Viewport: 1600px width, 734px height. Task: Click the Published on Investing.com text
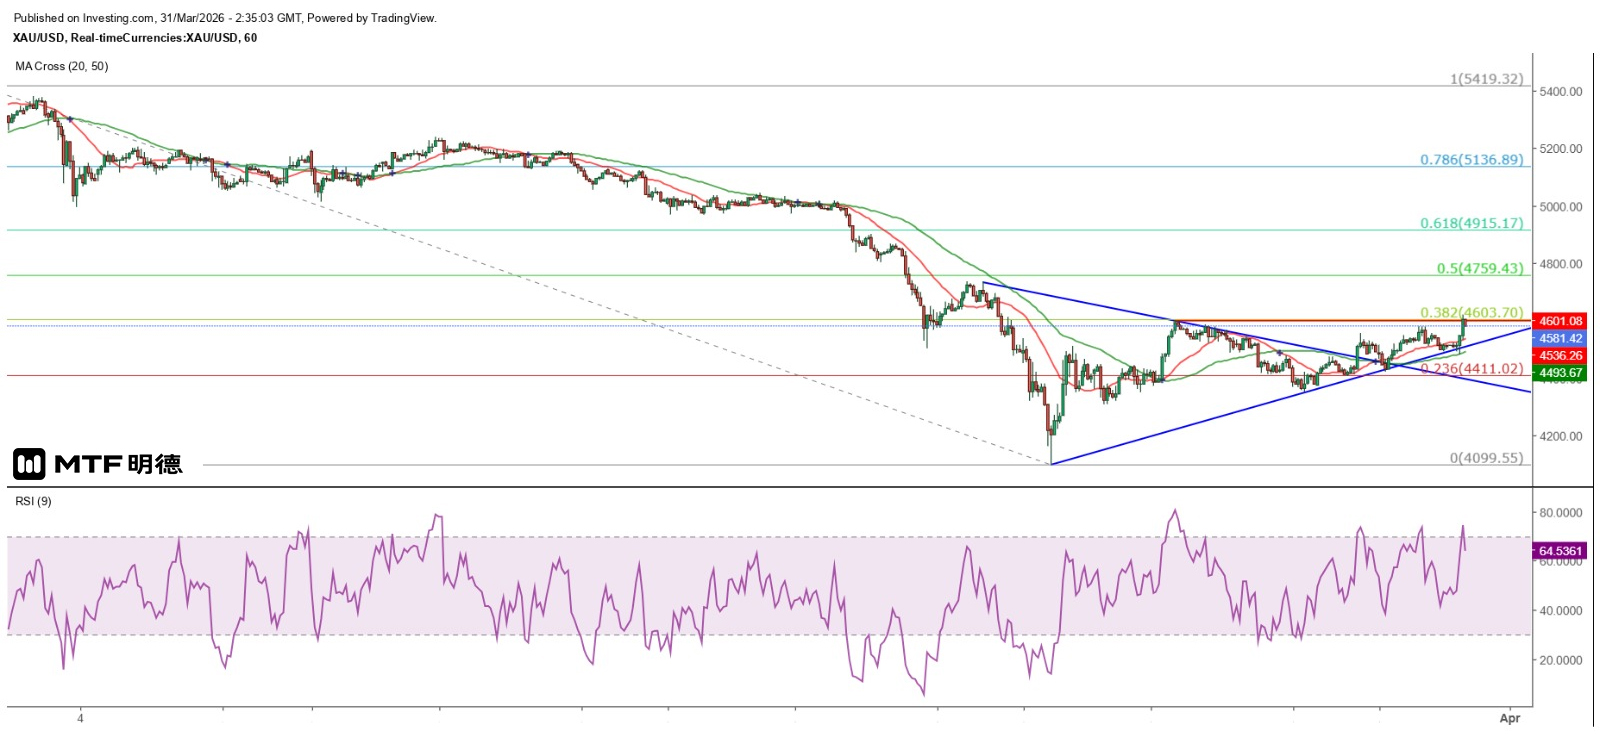[x=225, y=18]
